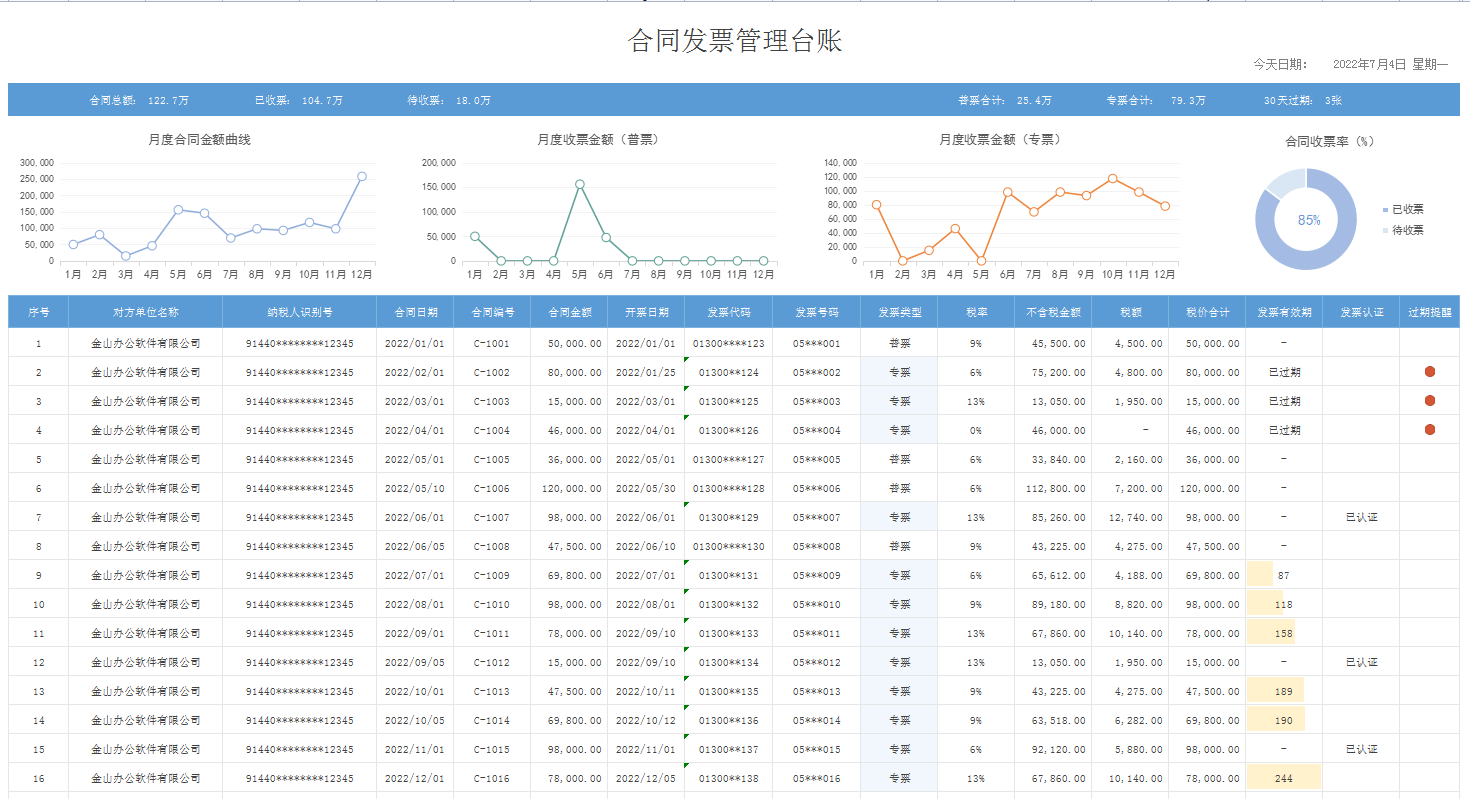Image resolution: width=1470 pixels, height=799 pixels.
Task: Select the December point on 月度合同金额曲线 chart
Action: 362,176
